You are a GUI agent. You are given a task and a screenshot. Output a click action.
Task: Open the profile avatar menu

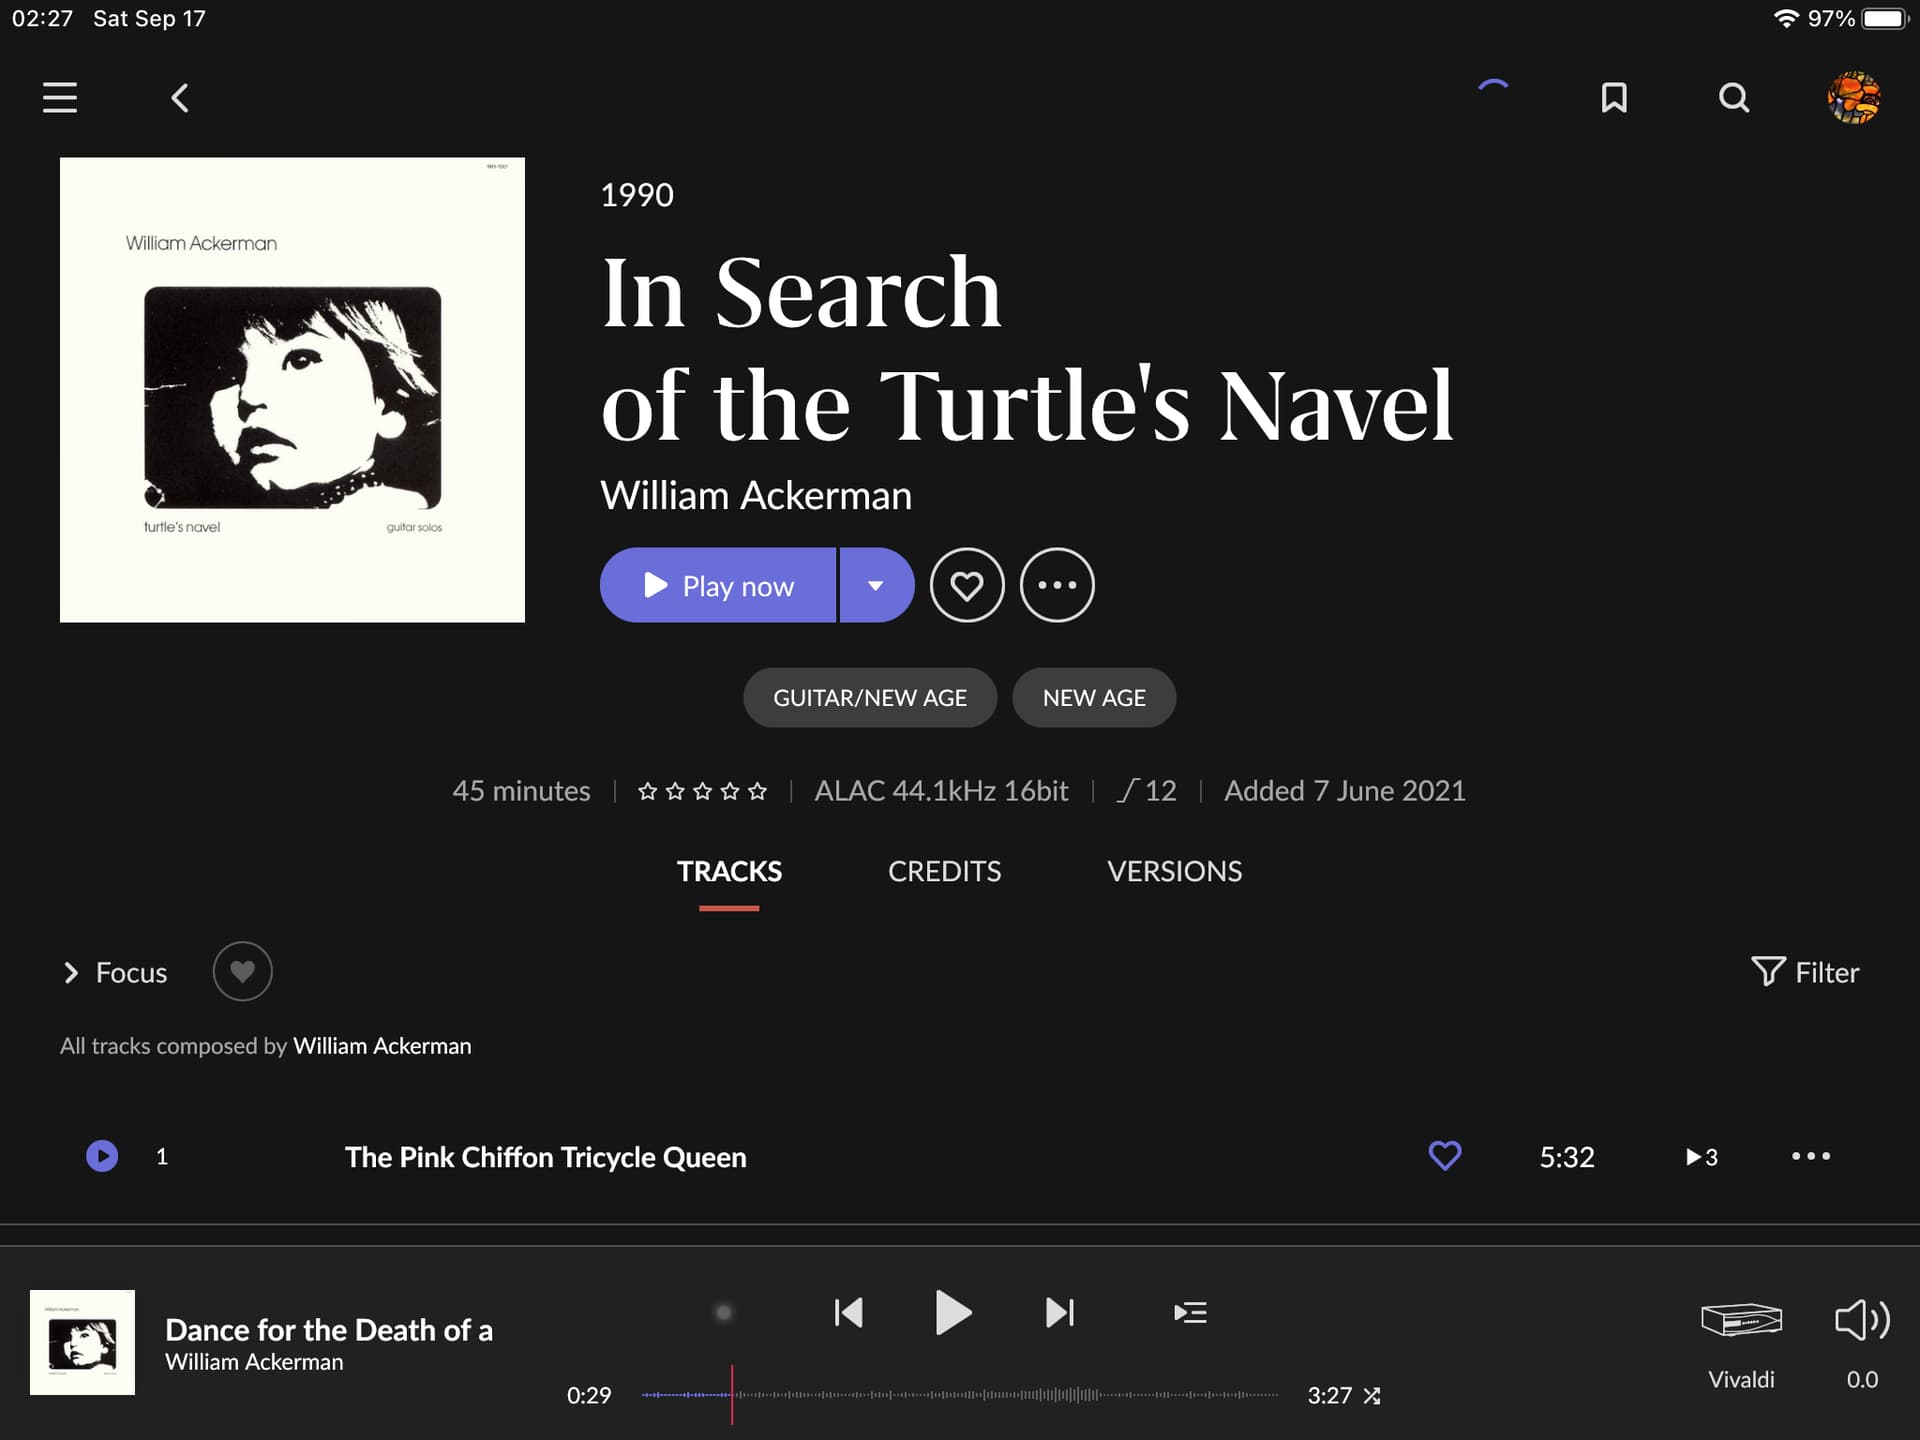1854,97
